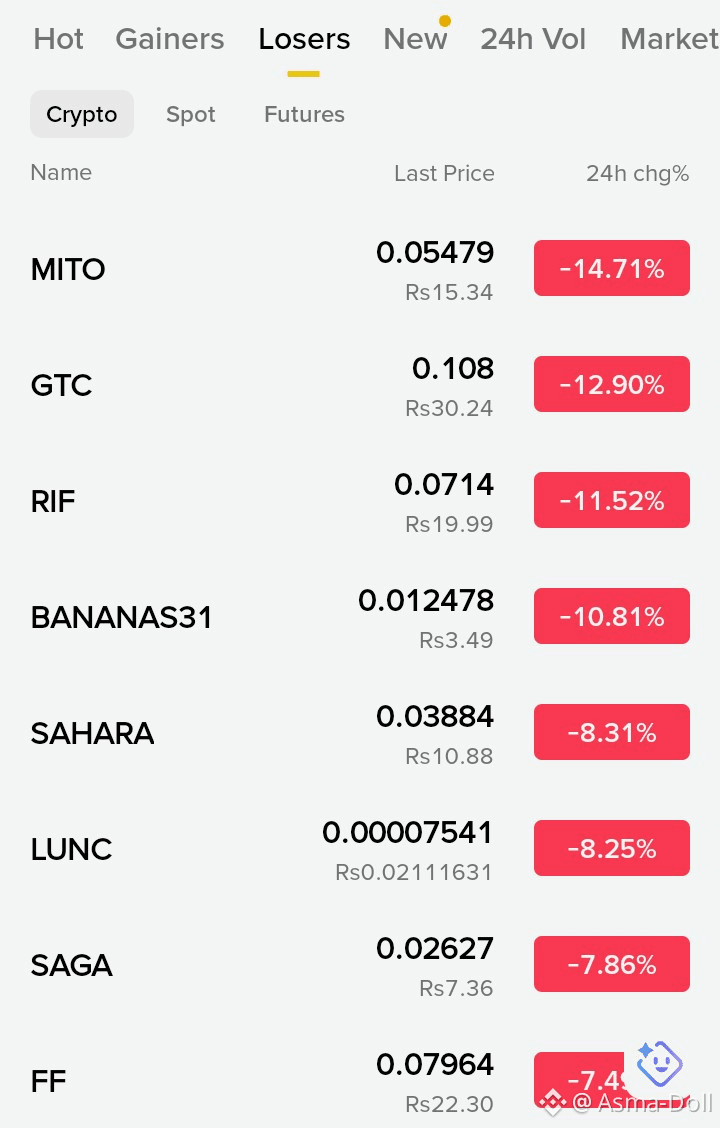Open the BANANAS31 coin row
The height and width of the screenshot is (1128, 720).
tap(360, 617)
